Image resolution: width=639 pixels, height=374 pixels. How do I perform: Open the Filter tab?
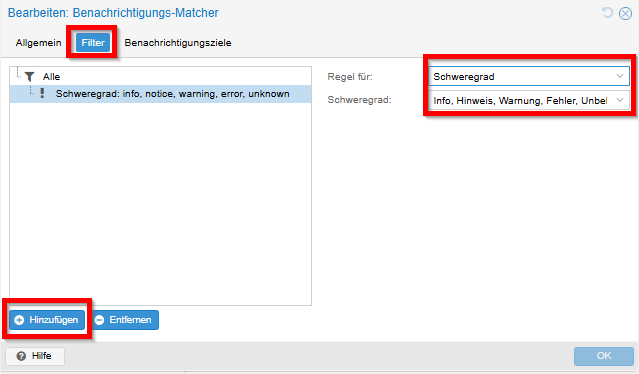[93, 43]
